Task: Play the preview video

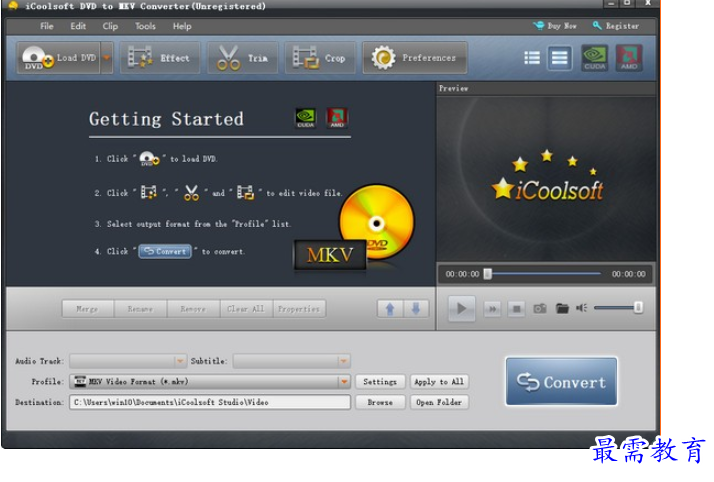Action: 461,309
